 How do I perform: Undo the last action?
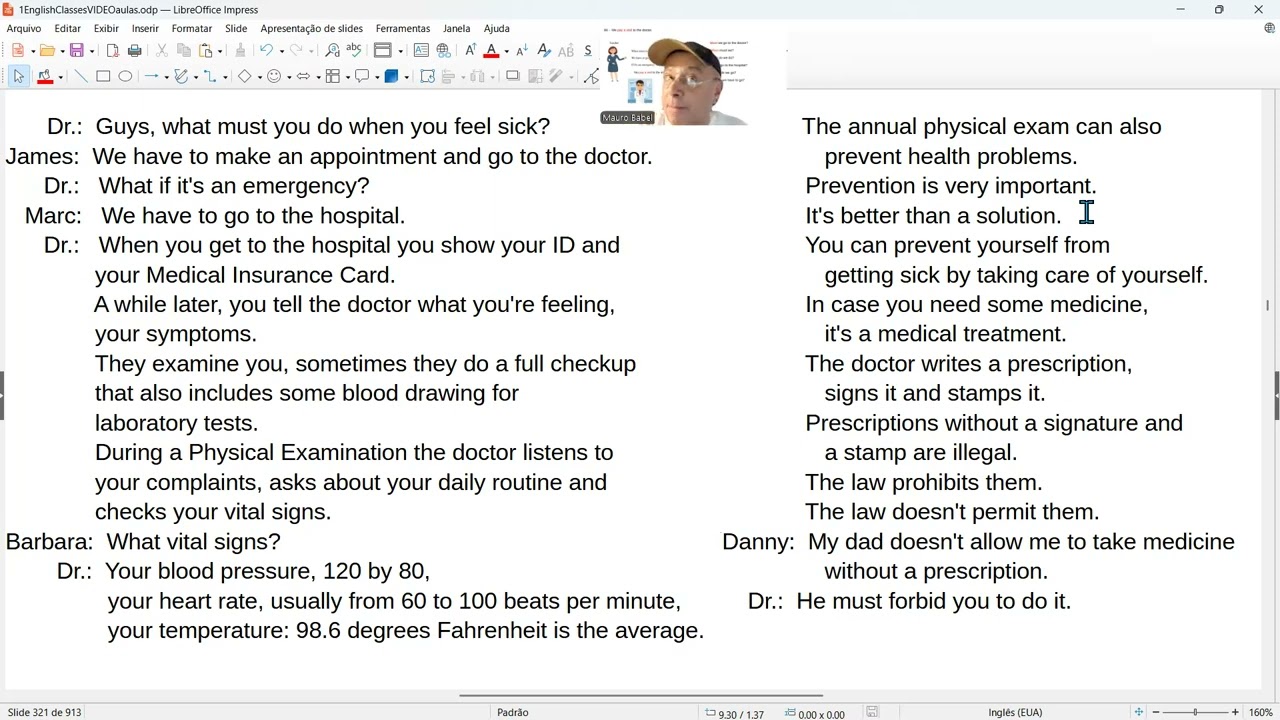pos(266,50)
